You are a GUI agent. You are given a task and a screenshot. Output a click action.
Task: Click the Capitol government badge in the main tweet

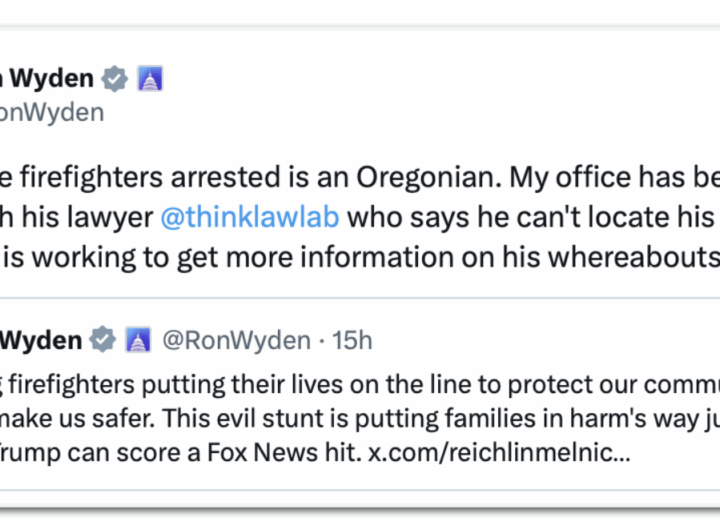(x=149, y=79)
